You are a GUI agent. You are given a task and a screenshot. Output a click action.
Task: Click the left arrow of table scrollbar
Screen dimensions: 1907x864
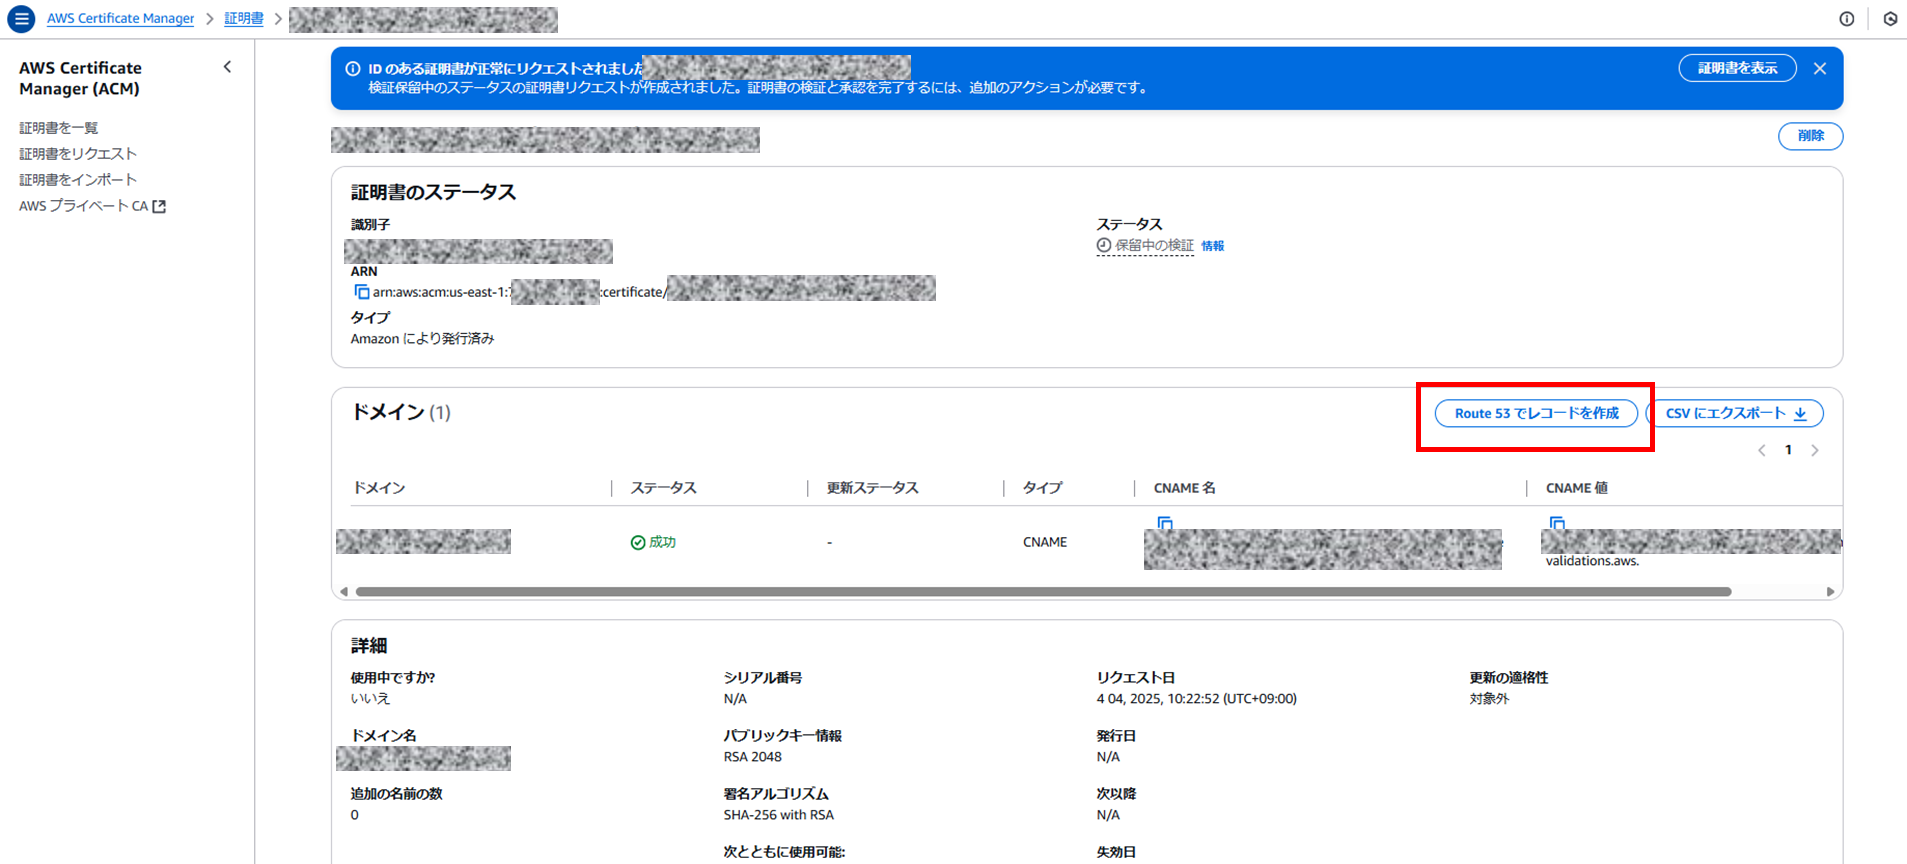click(x=344, y=592)
